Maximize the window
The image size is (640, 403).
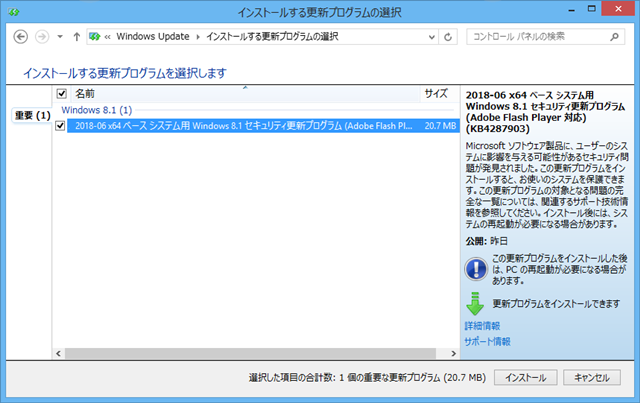point(591,9)
